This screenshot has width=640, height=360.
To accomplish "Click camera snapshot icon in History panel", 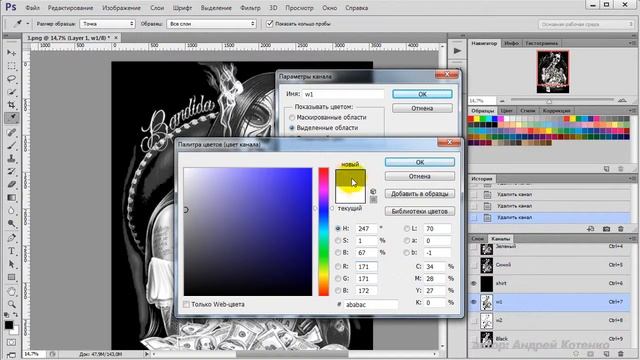I will (606, 229).
